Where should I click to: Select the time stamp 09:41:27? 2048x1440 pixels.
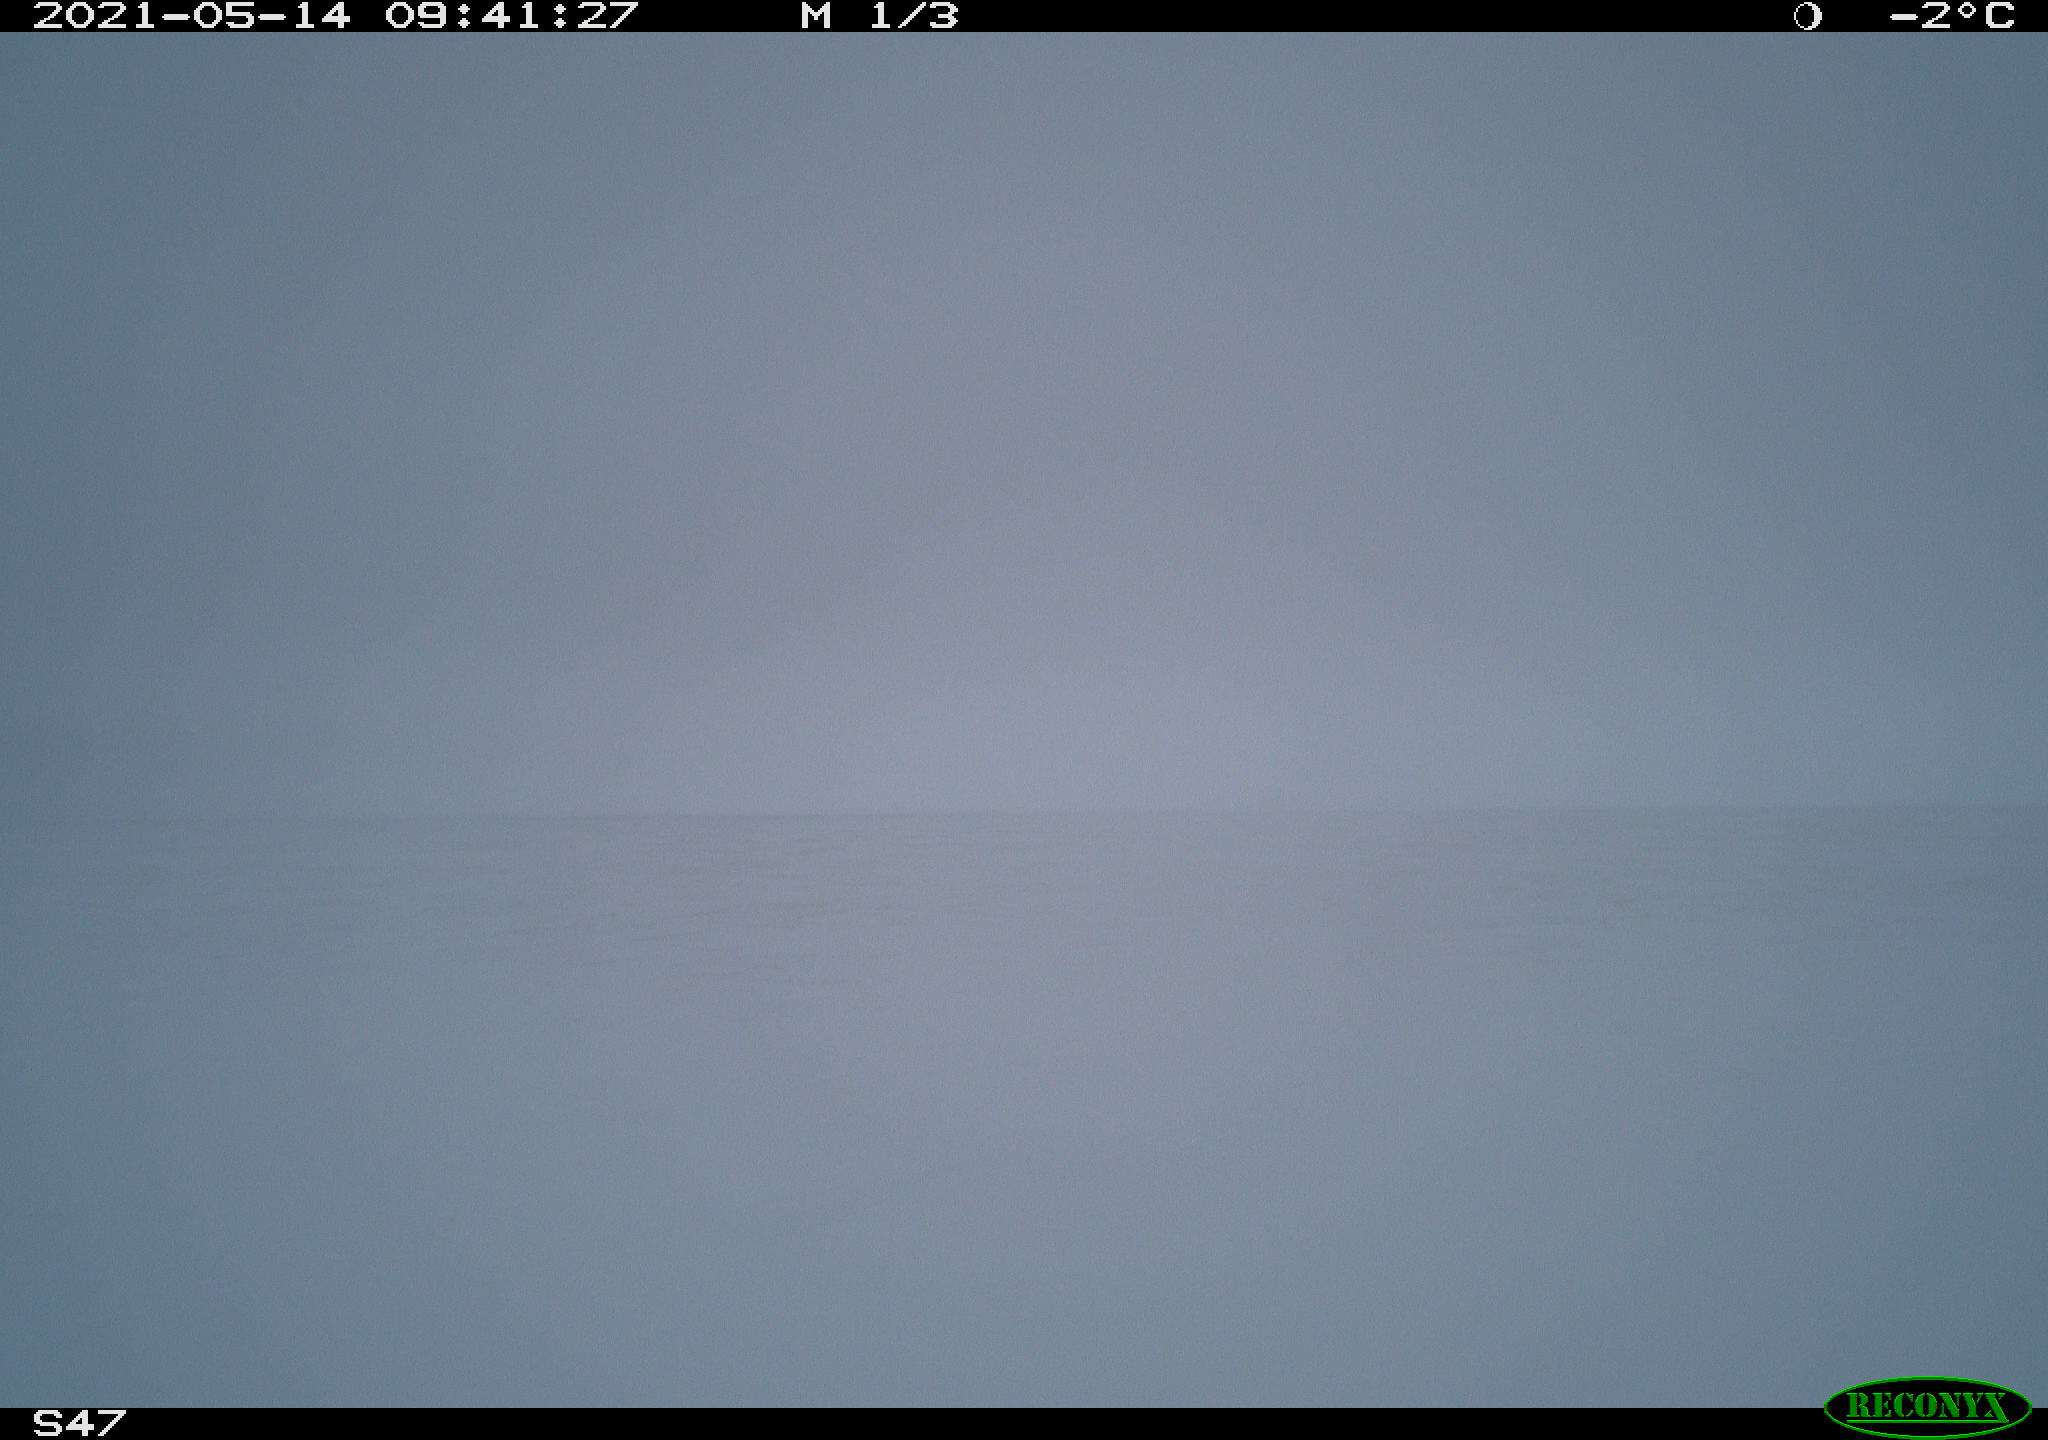pos(512,16)
